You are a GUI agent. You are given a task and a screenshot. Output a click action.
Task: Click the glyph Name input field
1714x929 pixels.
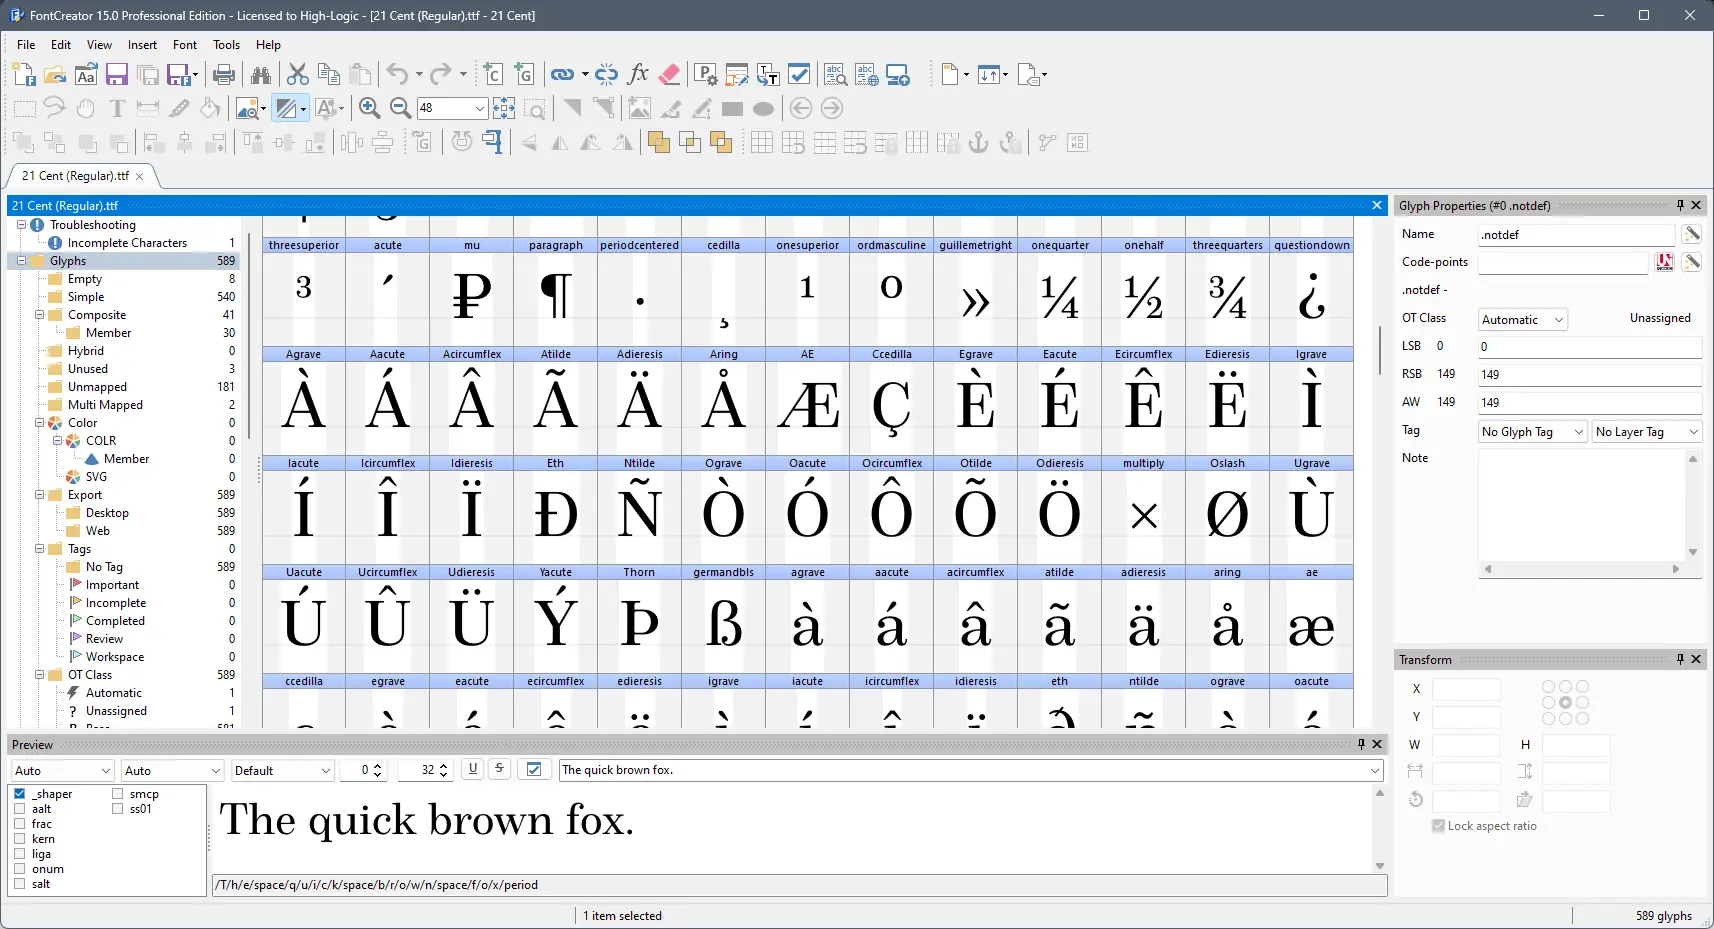click(x=1575, y=235)
